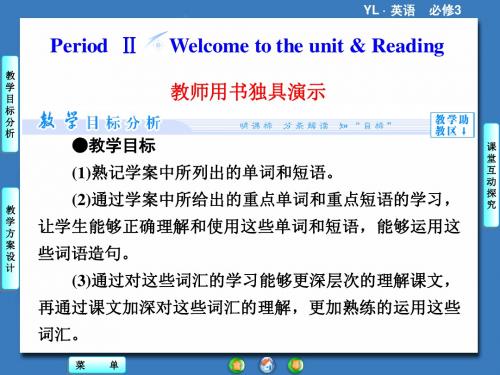Open the 课堂互动探究 side tab
The width and height of the screenshot is (500, 375).
click(x=491, y=175)
